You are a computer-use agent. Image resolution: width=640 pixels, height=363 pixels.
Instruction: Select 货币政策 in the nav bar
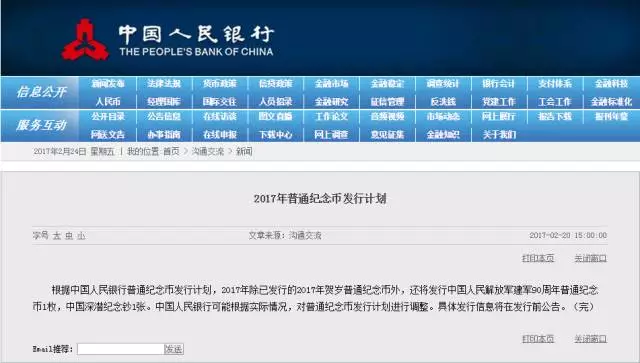(x=220, y=84)
